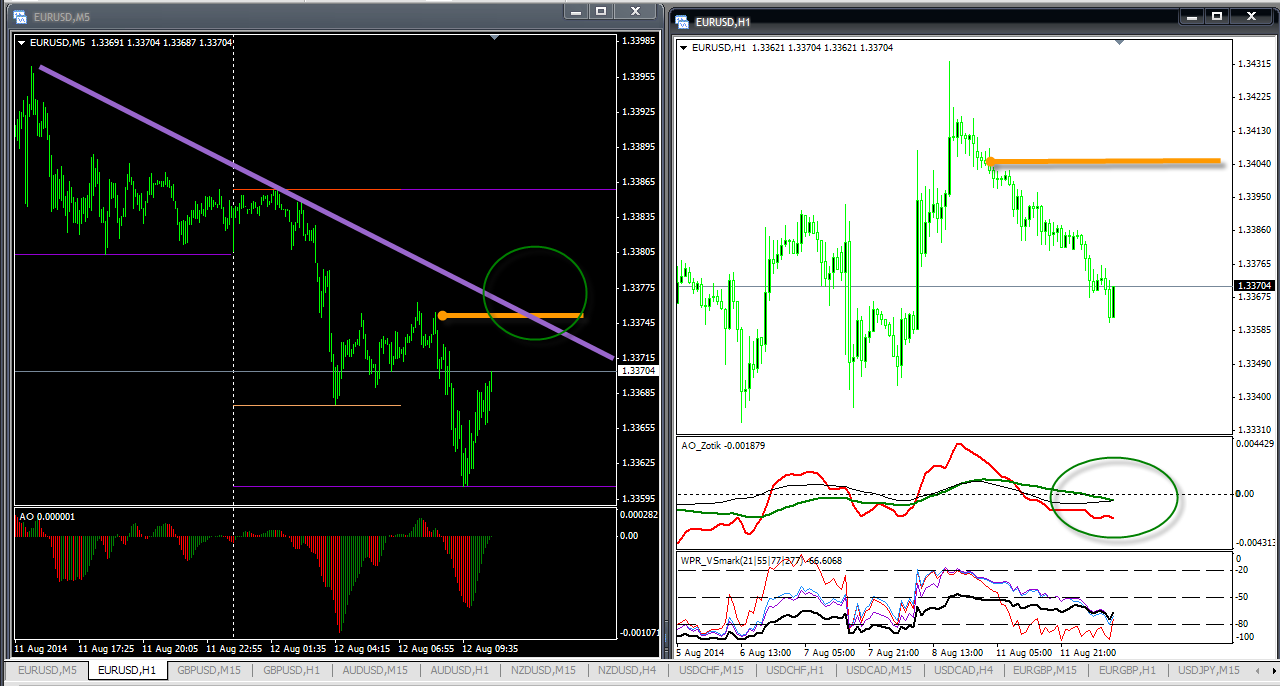Expand the triangle beside the EURUSD,M5 chart label
Image resolution: width=1280 pixels, height=686 pixels.
[x=22, y=42]
